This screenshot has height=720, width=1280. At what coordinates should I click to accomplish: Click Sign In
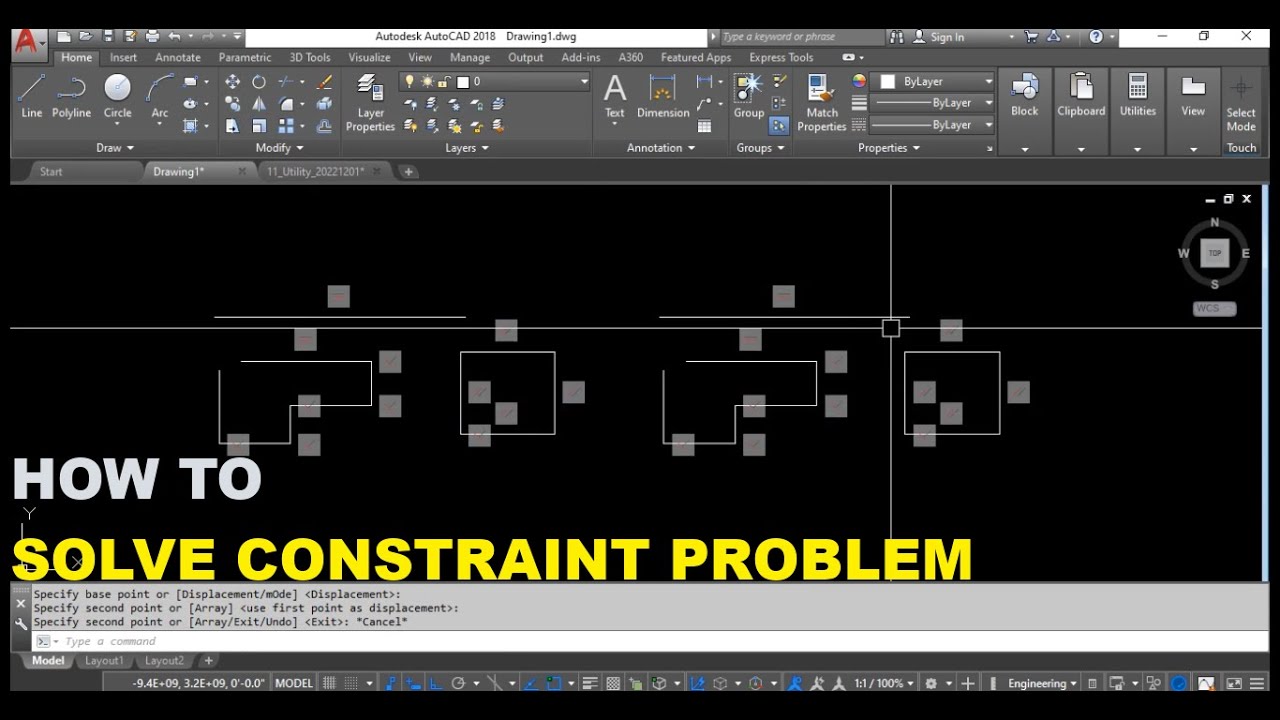946,37
